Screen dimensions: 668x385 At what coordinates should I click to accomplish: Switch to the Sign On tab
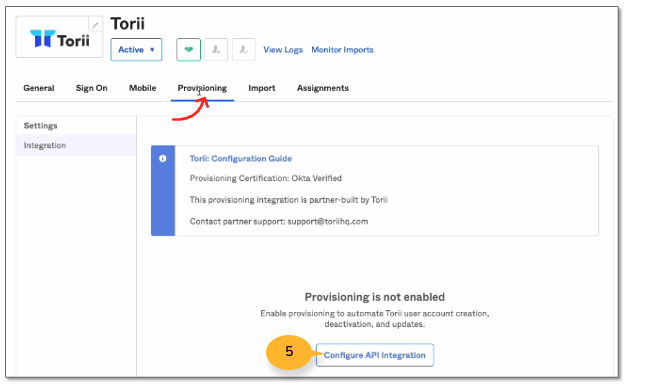click(92, 88)
